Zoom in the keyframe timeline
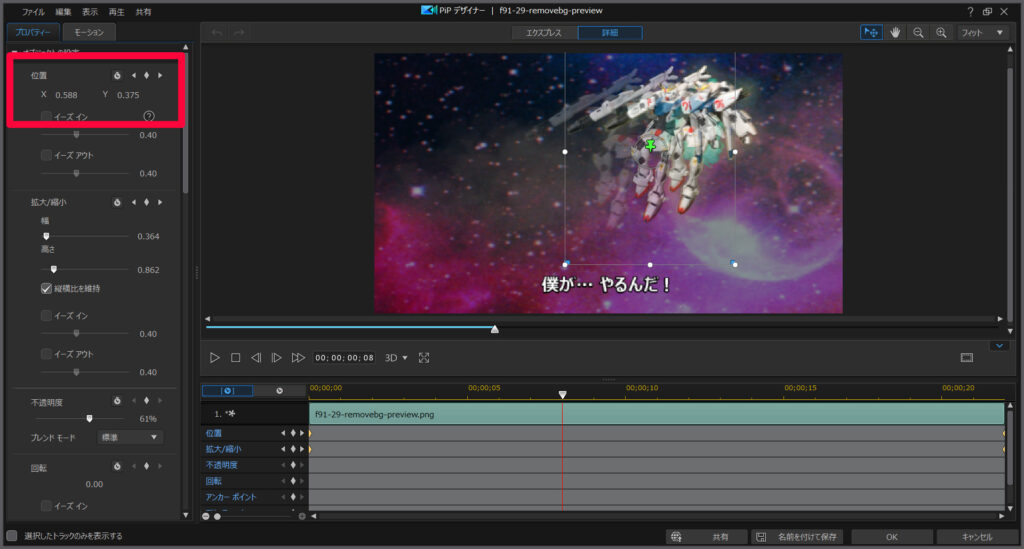Image resolution: width=1024 pixels, height=549 pixels. pyautogui.click(x=302, y=516)
